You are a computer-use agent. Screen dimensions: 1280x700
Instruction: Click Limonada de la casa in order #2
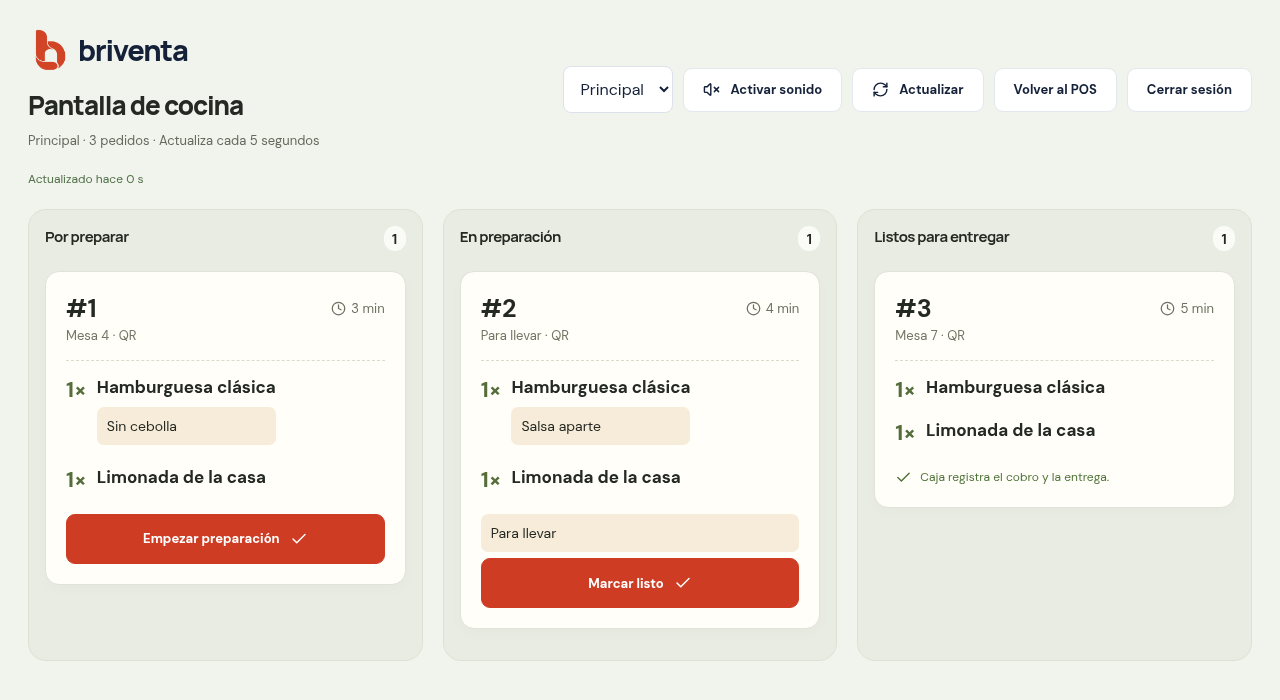596,477
